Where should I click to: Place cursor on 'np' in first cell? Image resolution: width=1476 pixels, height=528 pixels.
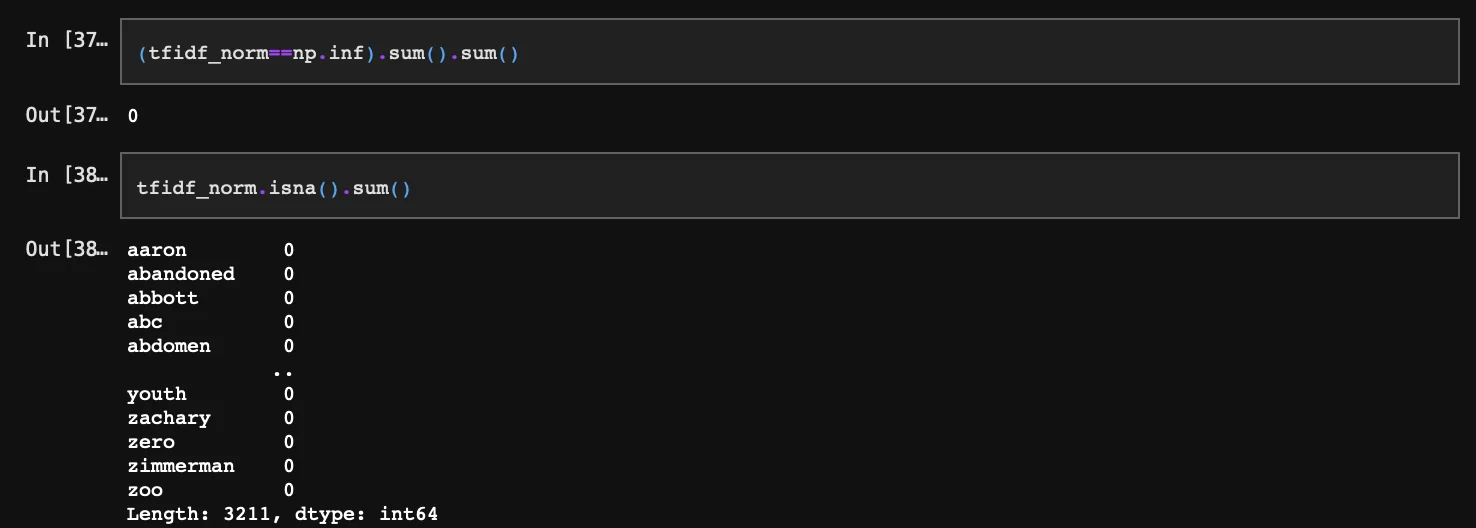click(x=304, y=53)
